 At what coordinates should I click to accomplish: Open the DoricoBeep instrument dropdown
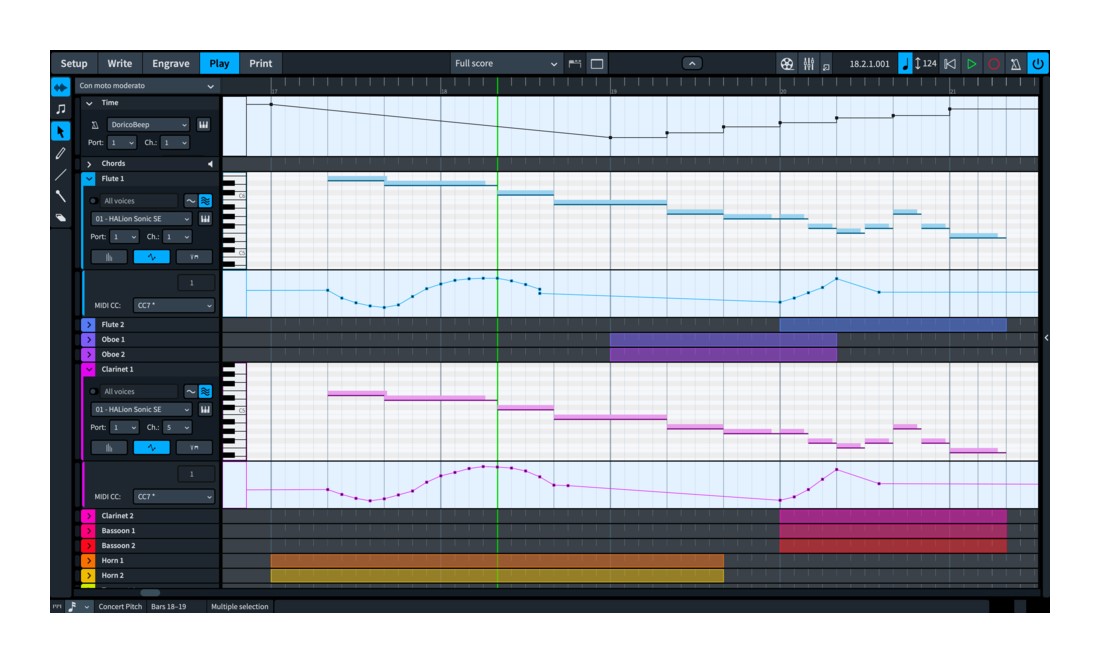(x=148, y=125)
